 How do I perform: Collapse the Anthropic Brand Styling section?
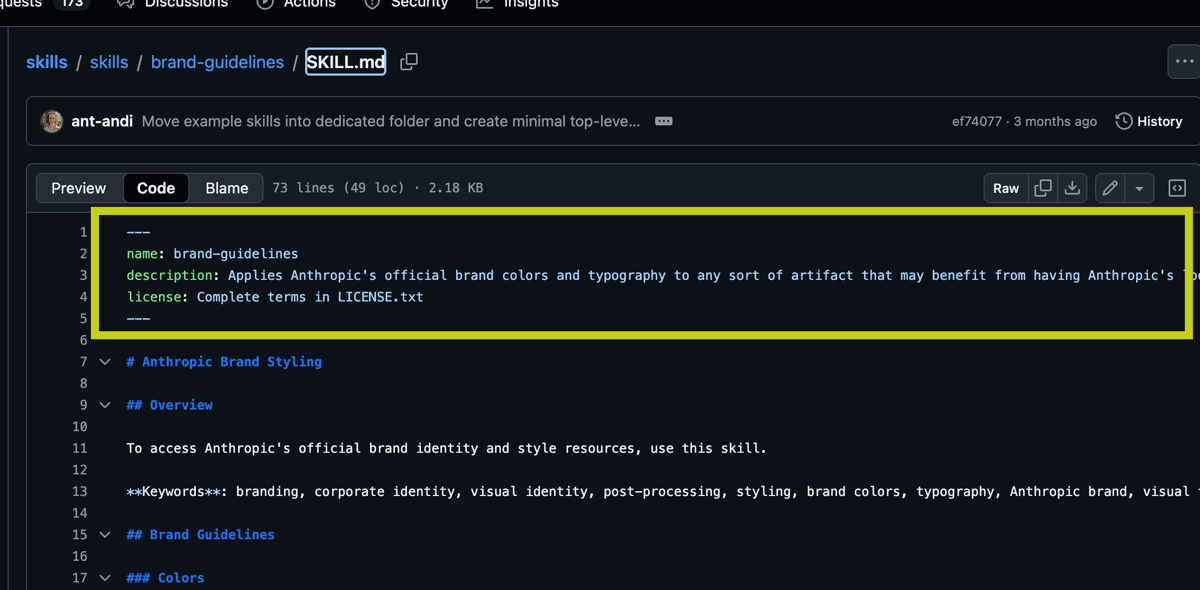coord(105,362)
